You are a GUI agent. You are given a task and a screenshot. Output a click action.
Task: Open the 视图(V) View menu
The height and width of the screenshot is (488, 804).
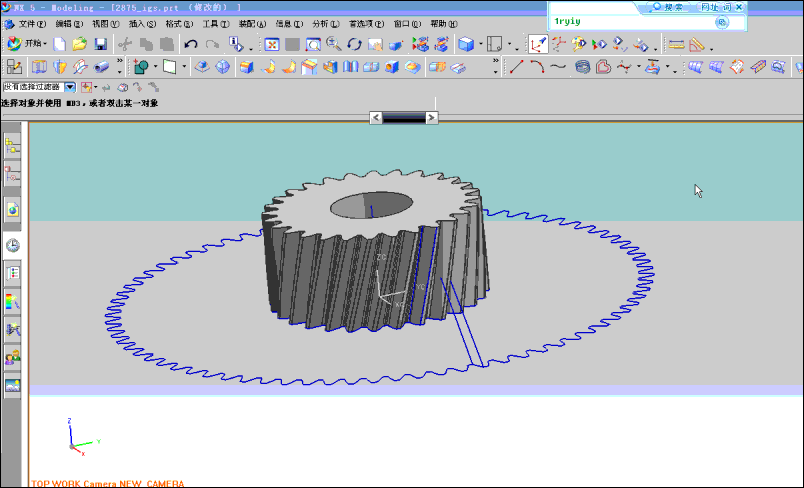106,24
